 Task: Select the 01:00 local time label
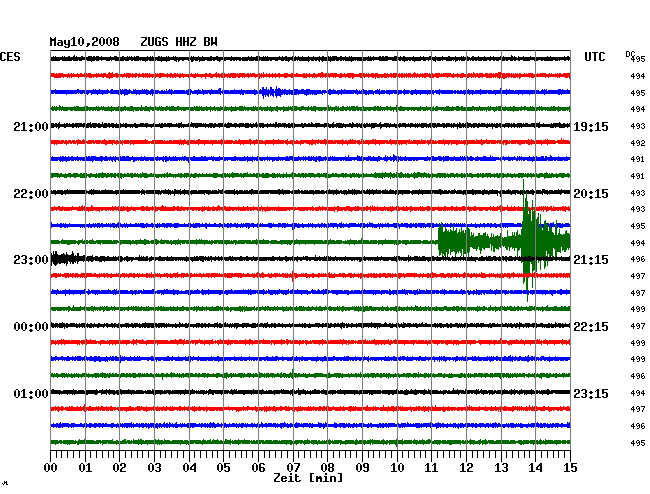[31, 393]
